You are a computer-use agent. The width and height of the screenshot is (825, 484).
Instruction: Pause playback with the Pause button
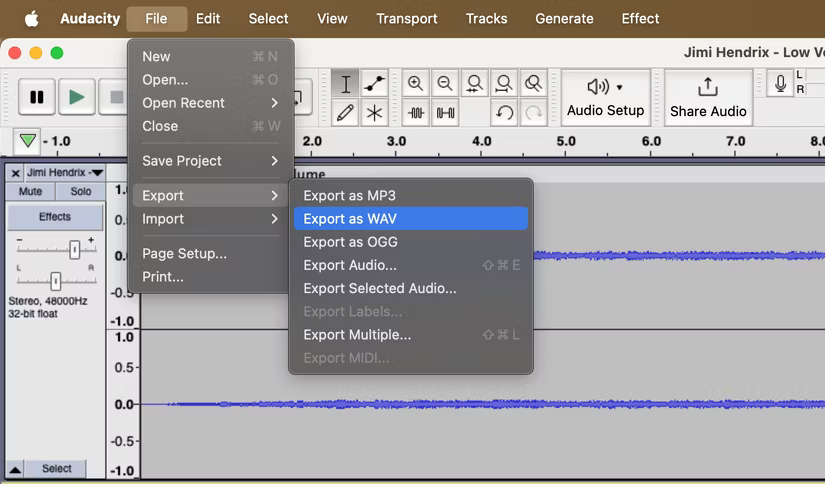[x=37, y=97]
